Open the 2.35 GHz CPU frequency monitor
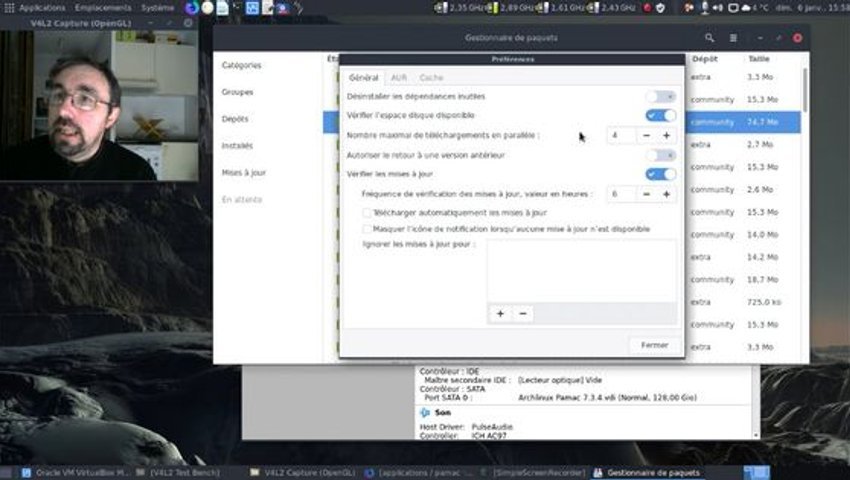Viewport: 850px width, 480px height. coord(459,8)
